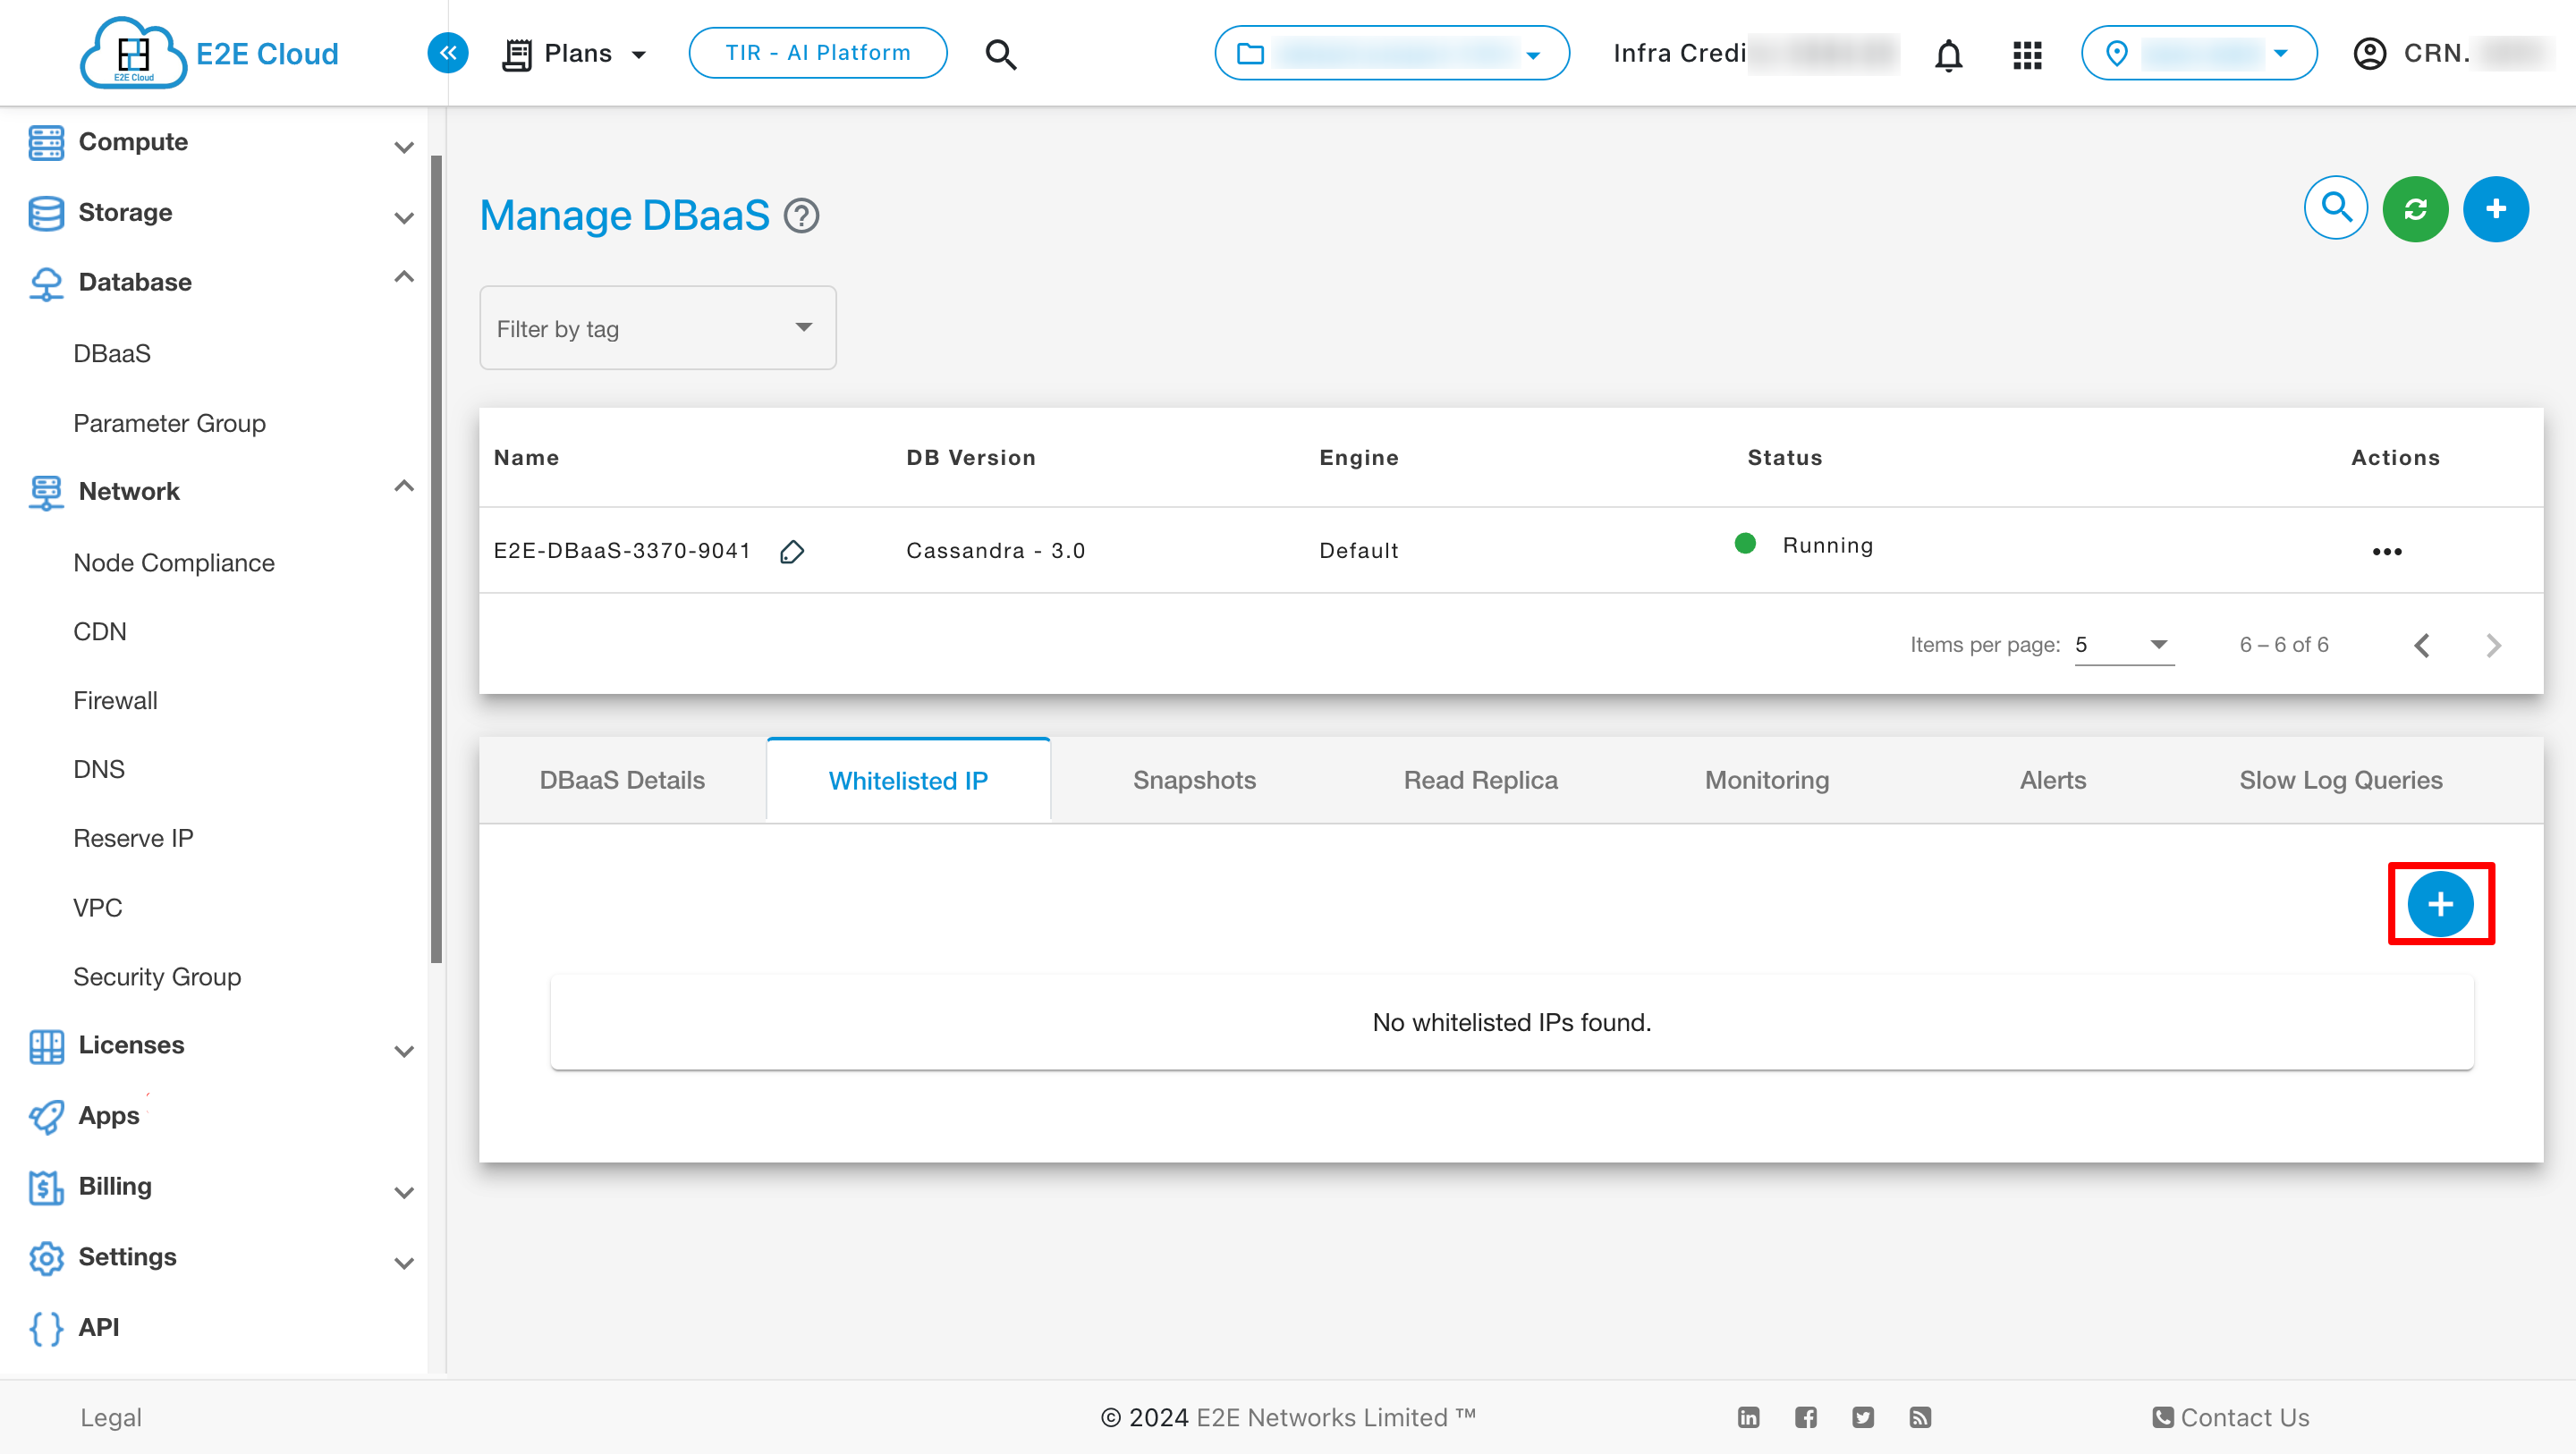Refresh the DBaaS list
Image resolution: width=2576 pixels, height=1454 pixels.
pyautogui.click(x=2415, y=208)
